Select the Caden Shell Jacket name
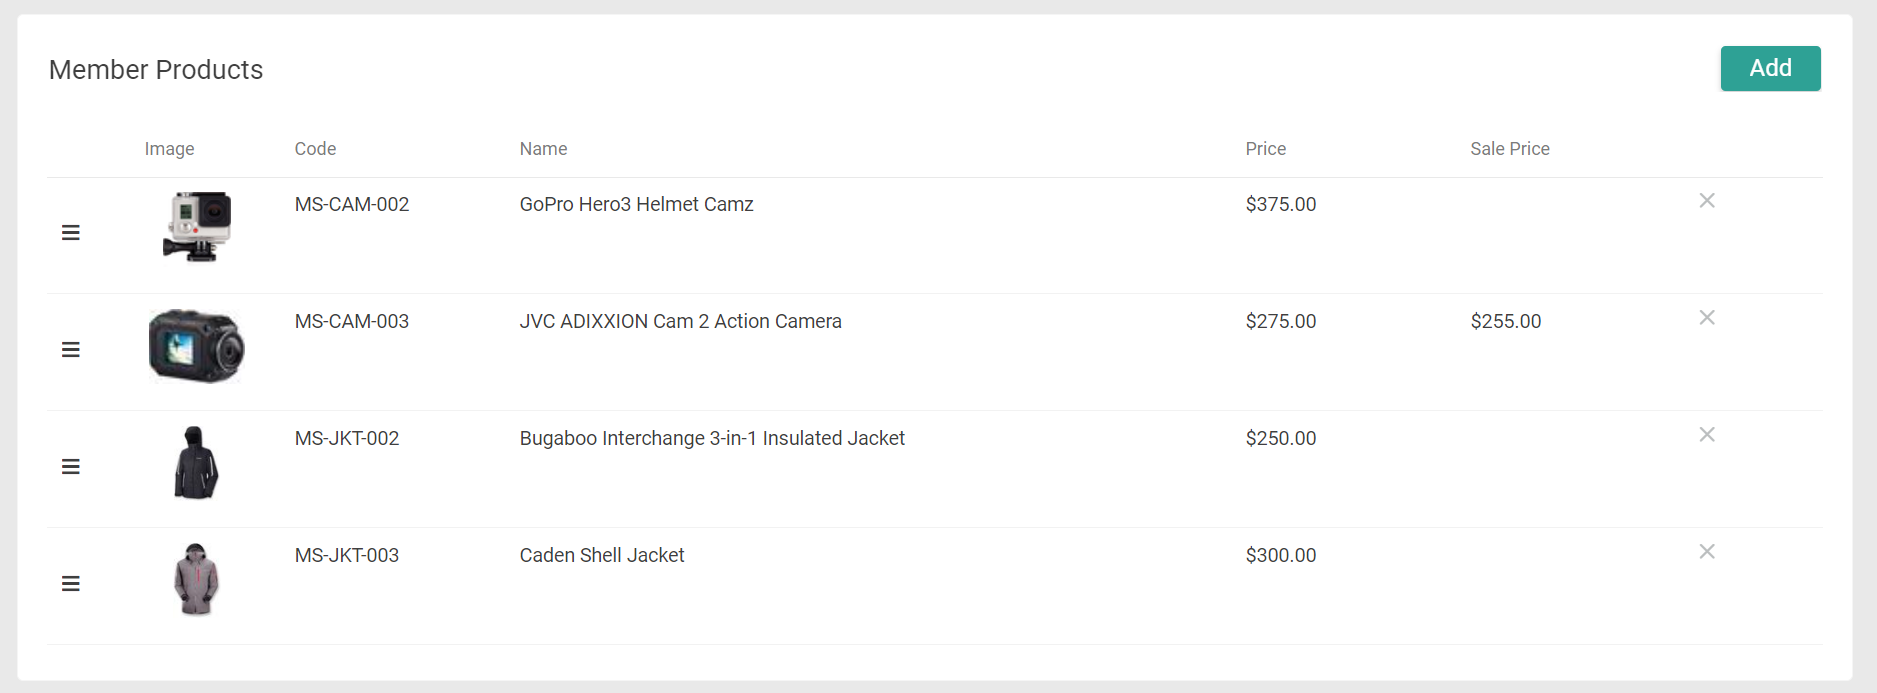 602,556
